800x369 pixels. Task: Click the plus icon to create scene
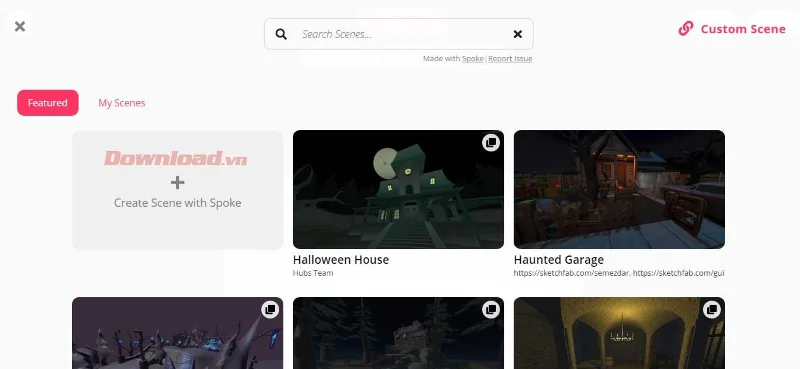[178, 182]
